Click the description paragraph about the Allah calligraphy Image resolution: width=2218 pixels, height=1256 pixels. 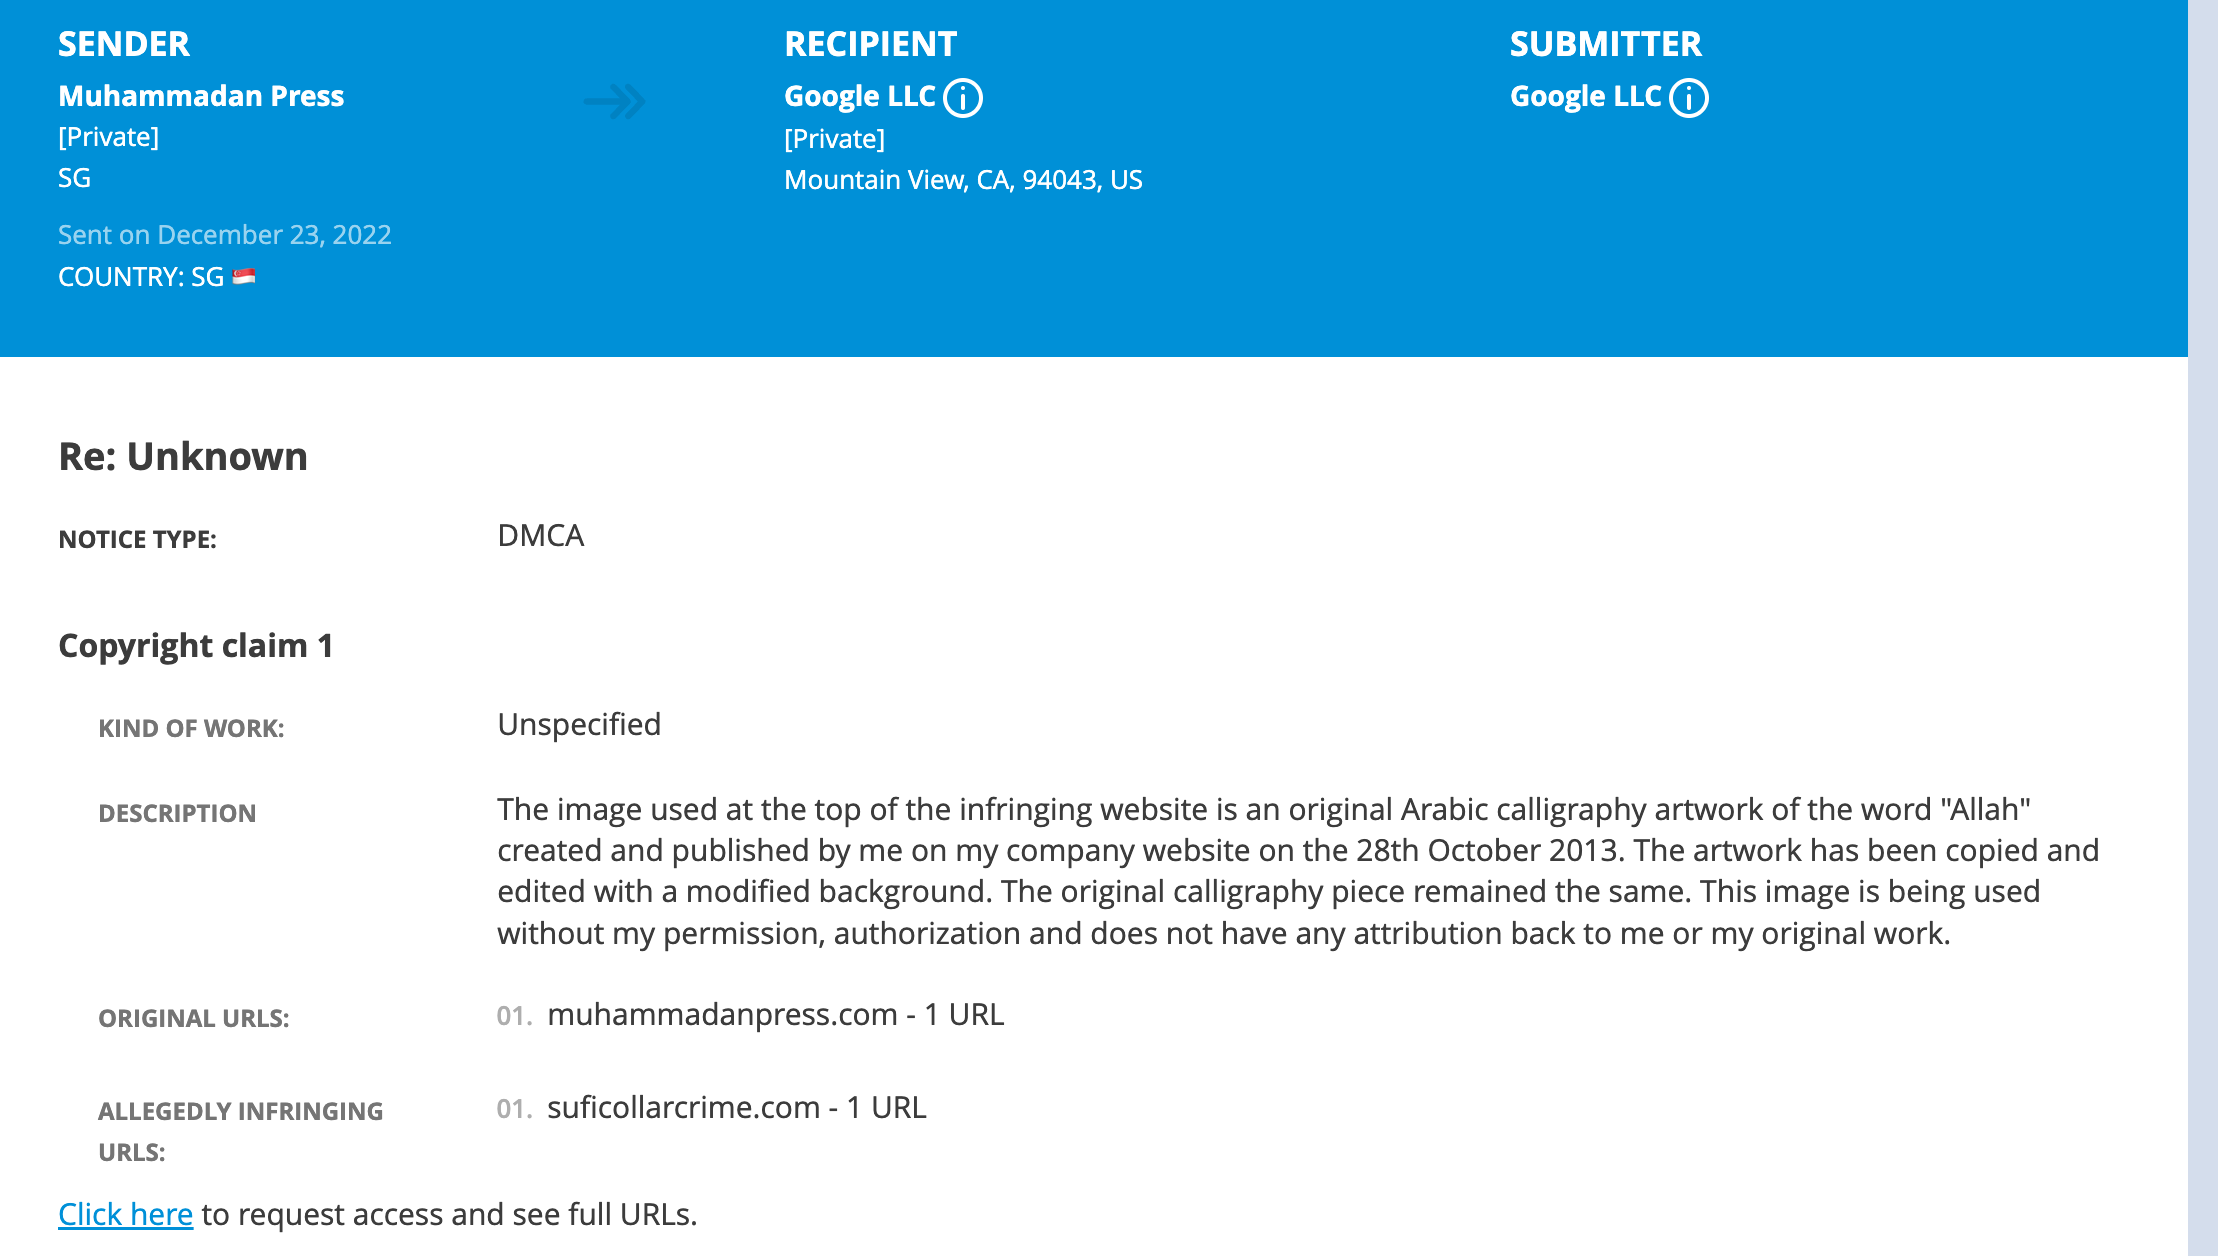click(1297, 870)
